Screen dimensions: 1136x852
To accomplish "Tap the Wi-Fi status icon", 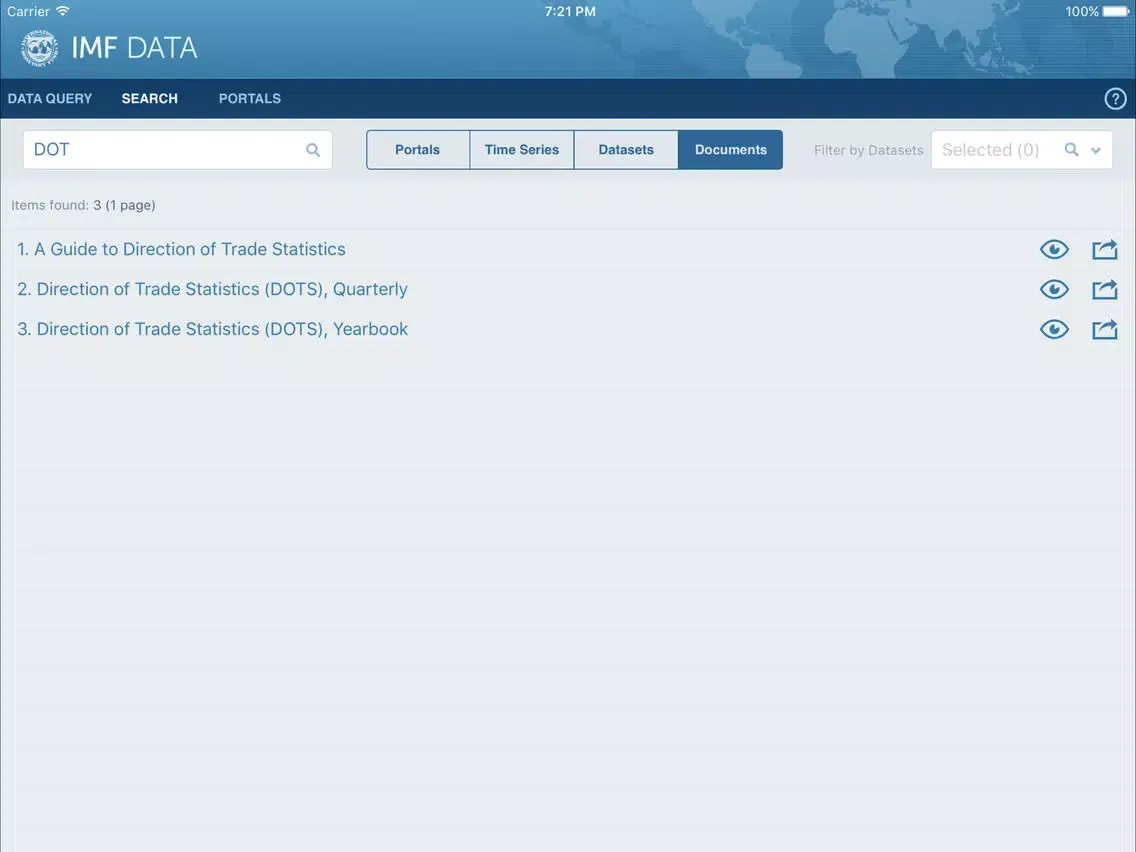I will coord(63,11).
